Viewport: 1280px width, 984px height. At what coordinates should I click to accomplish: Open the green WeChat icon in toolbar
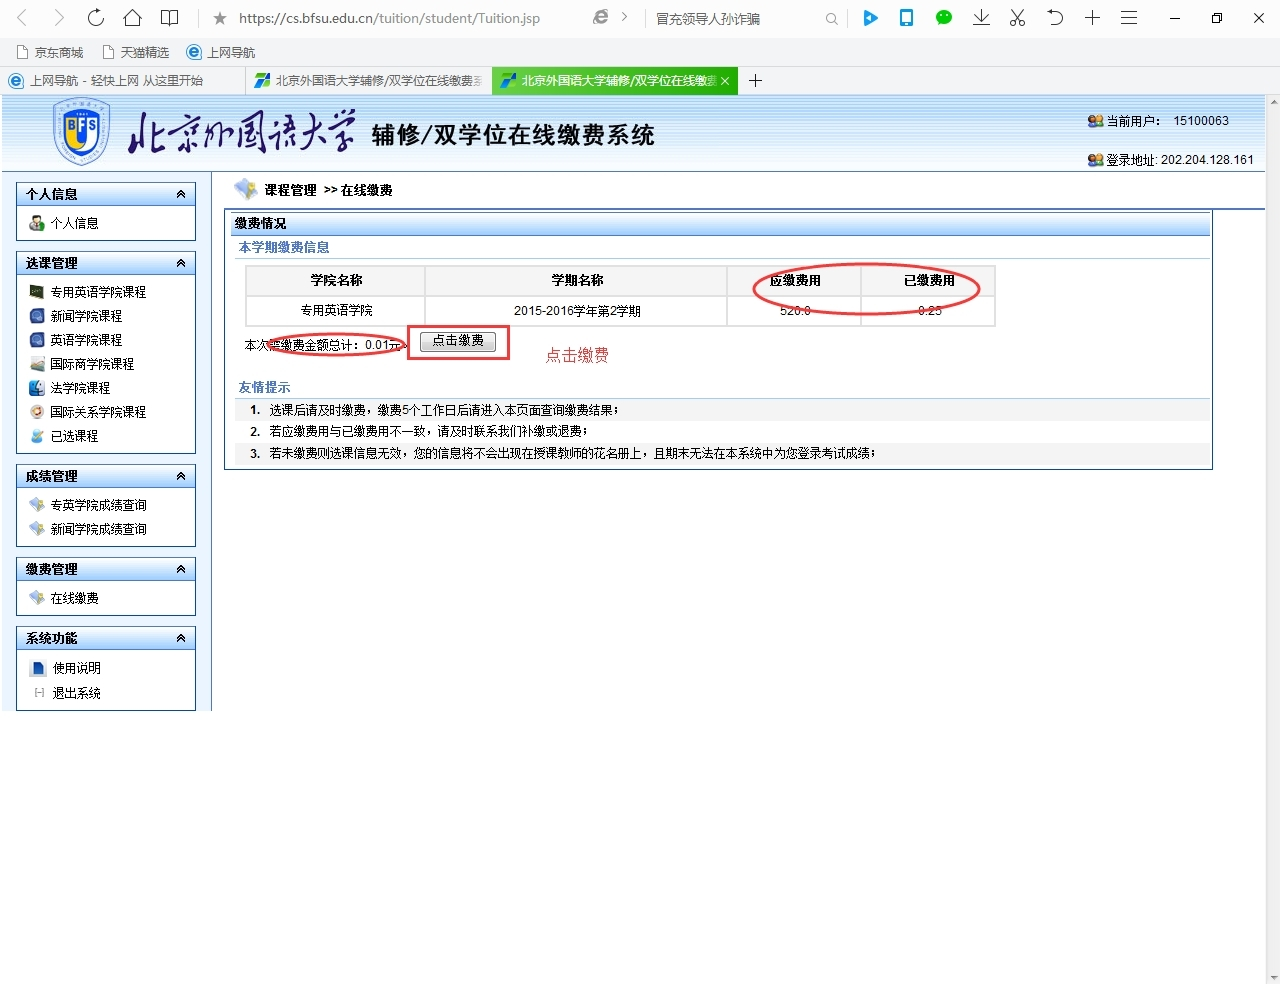[x=943, y=18]
